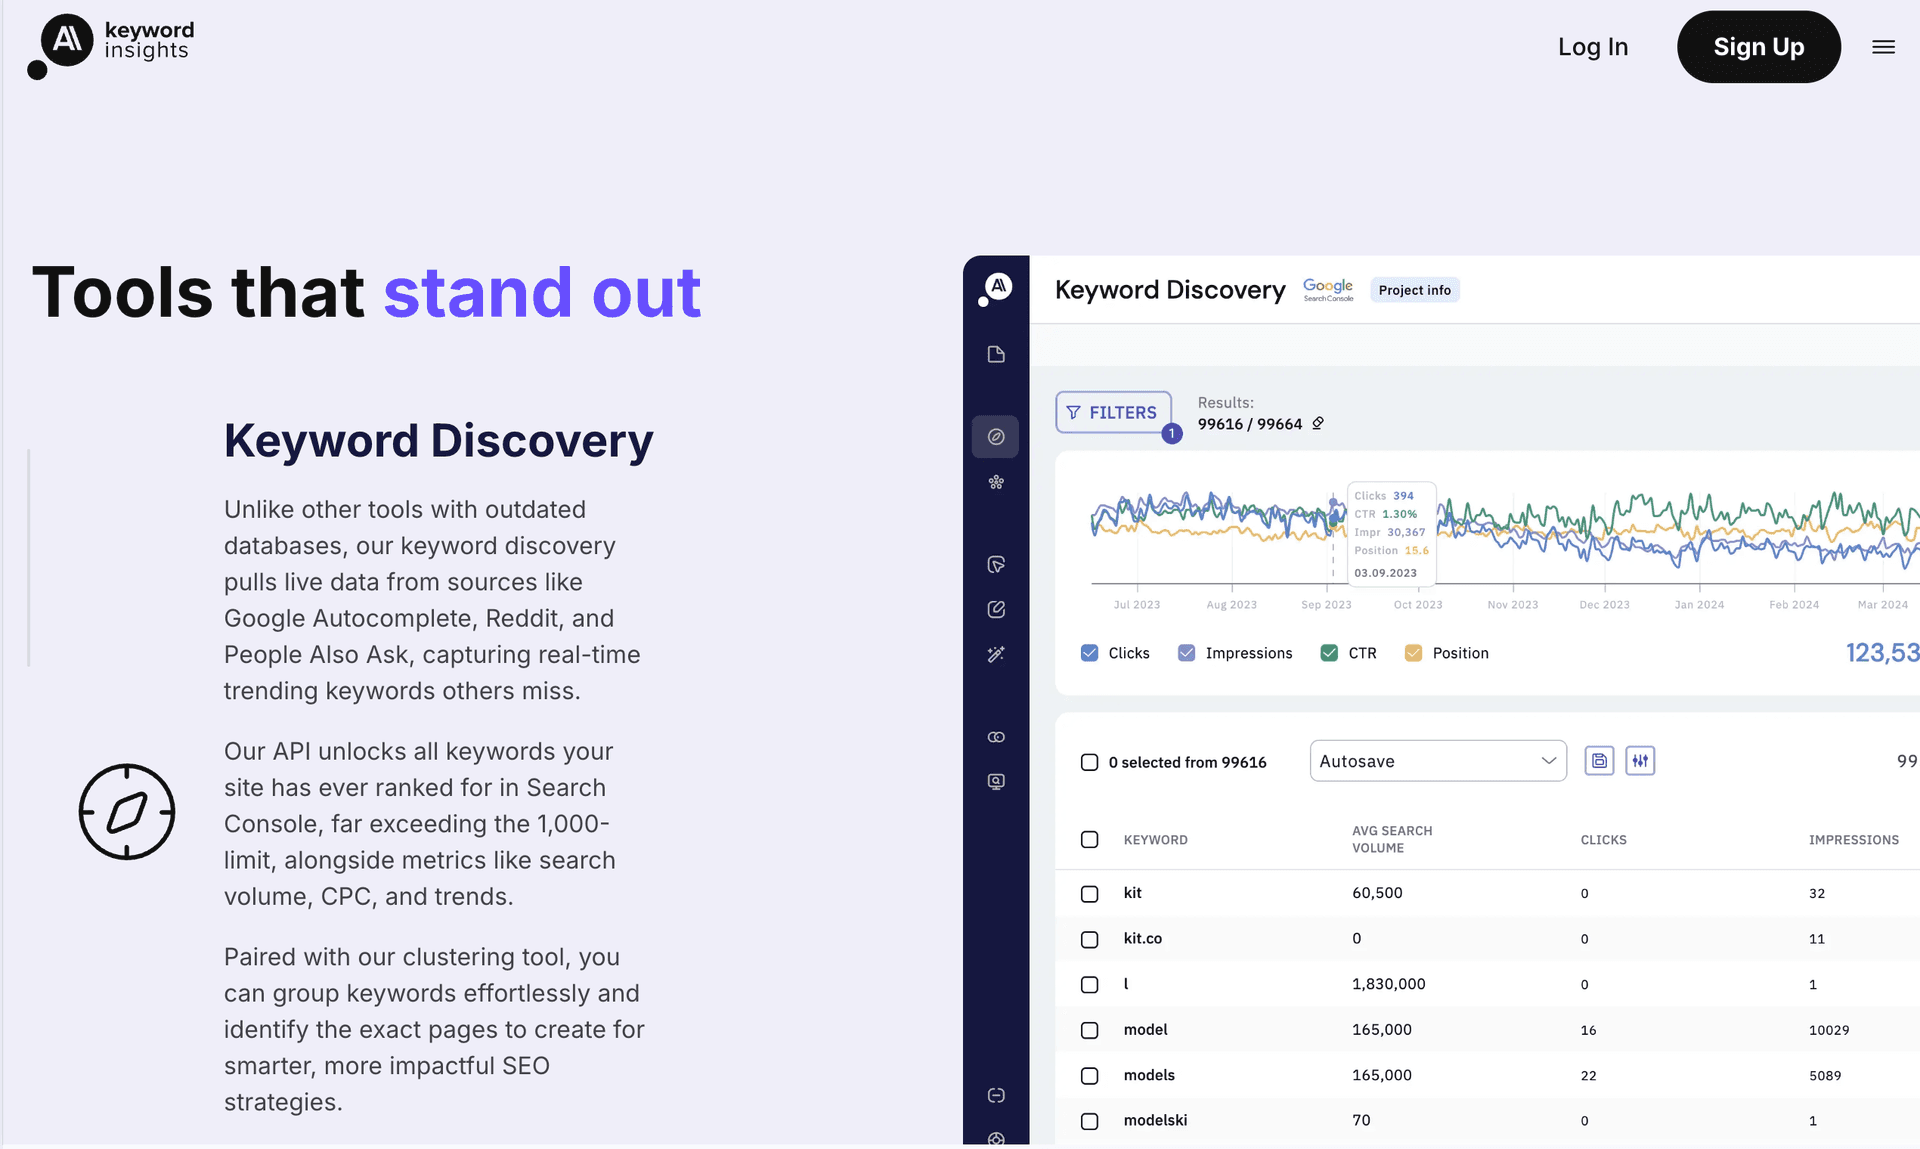Check the box for keyword 'kit'
Viewport: 1920px width, 1149px height.
[x=1090, y=894]
